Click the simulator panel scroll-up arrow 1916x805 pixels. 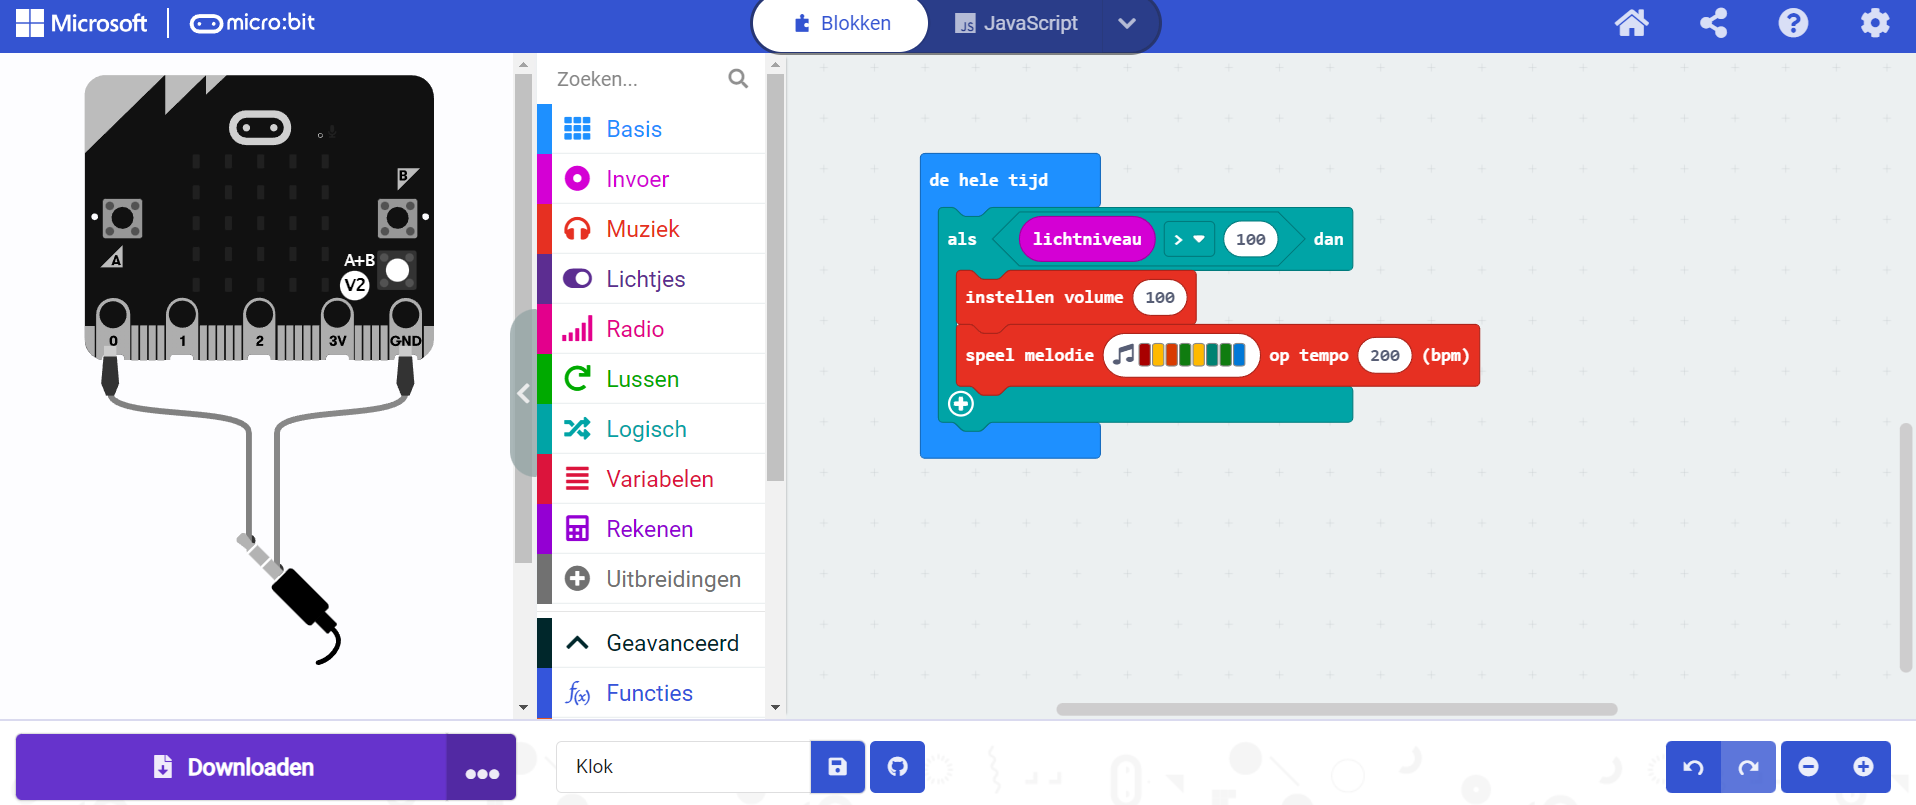click(523, 65)
